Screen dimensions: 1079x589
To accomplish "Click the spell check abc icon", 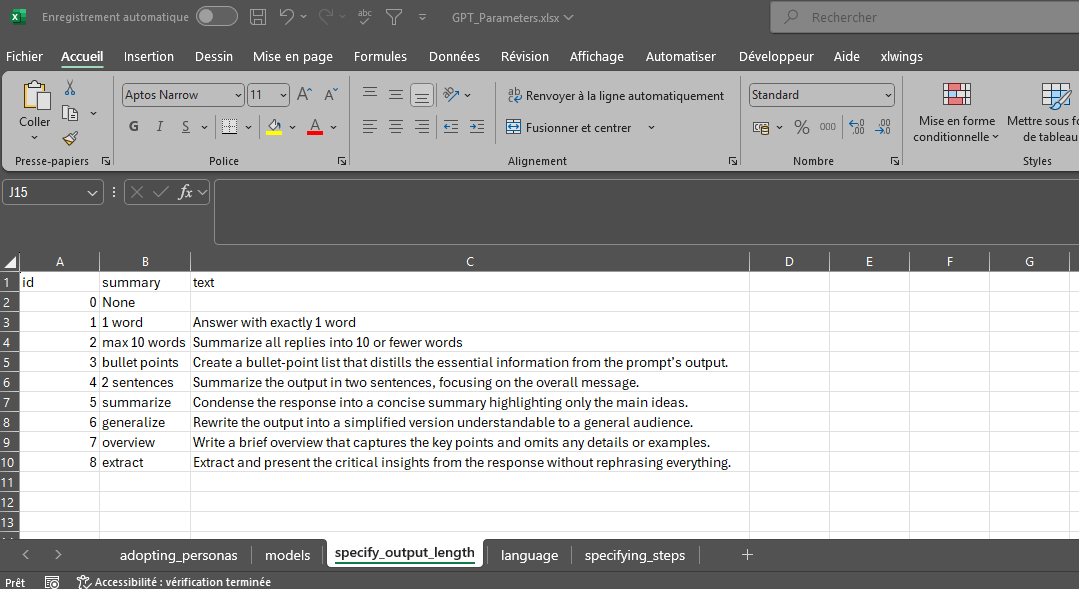I will coord(363,17).
